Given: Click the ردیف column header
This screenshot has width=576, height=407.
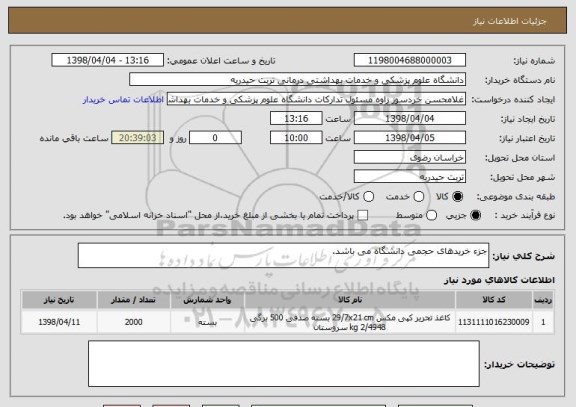Looking at the screenshot, I should 543,300.
